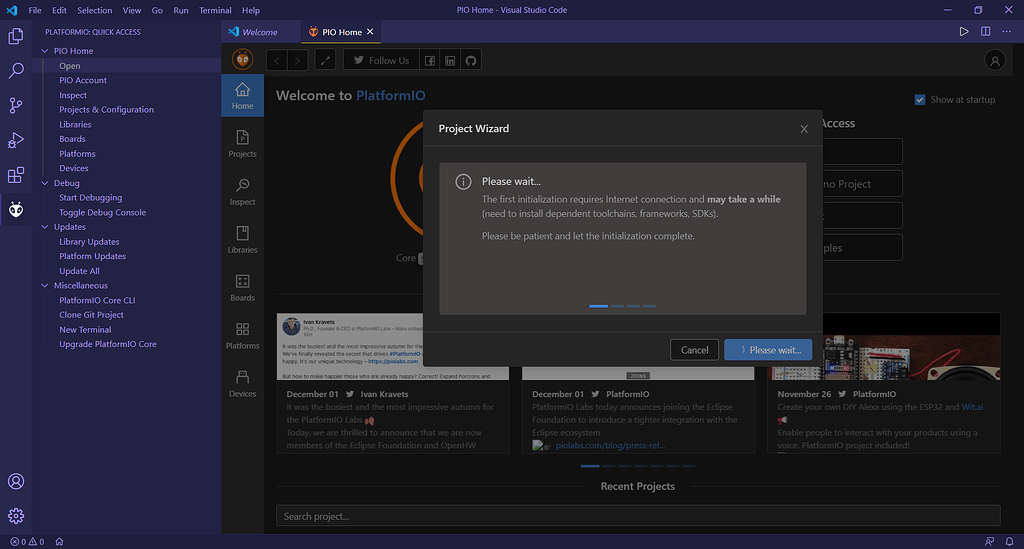The height and width of the screenshot is (549, 1024).
Task: Select the PlatformIO alien icon in activity bar
Action: tap(16, 210)
